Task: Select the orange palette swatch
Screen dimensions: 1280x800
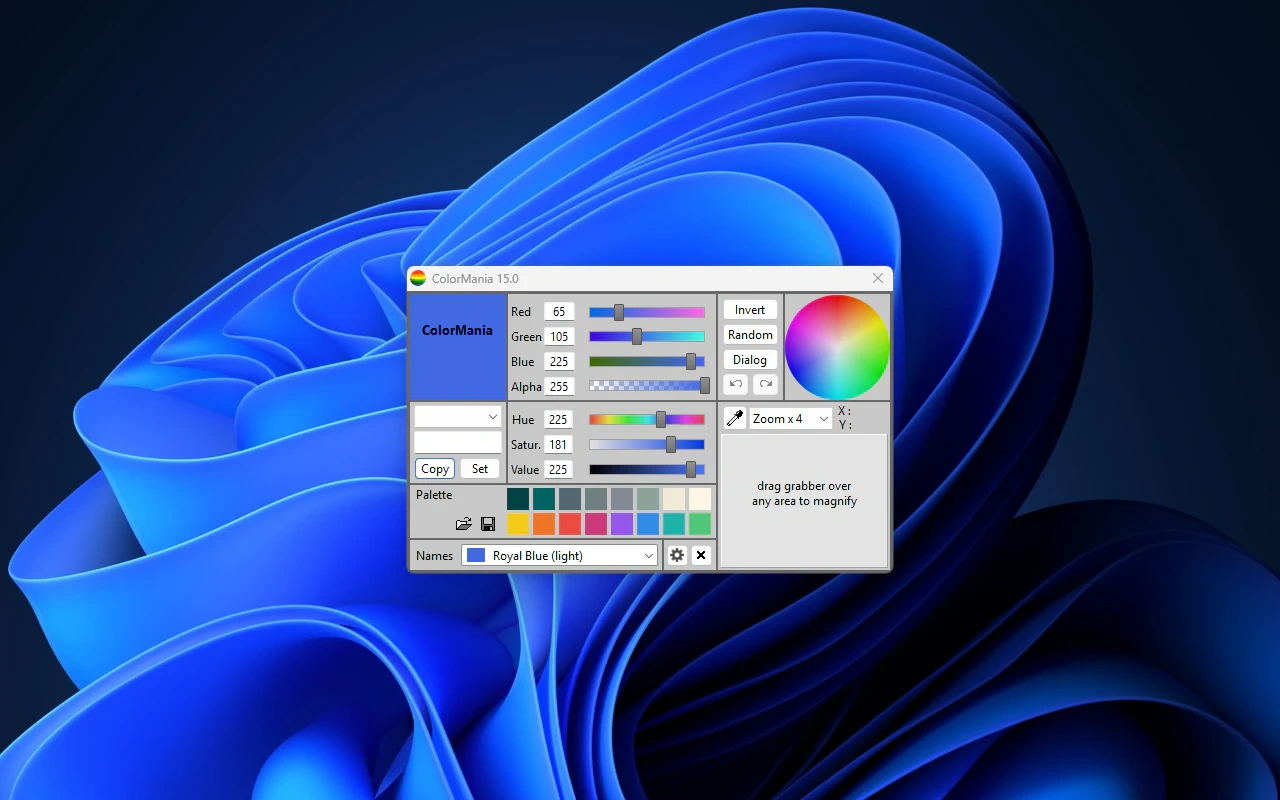Action: 544,524
